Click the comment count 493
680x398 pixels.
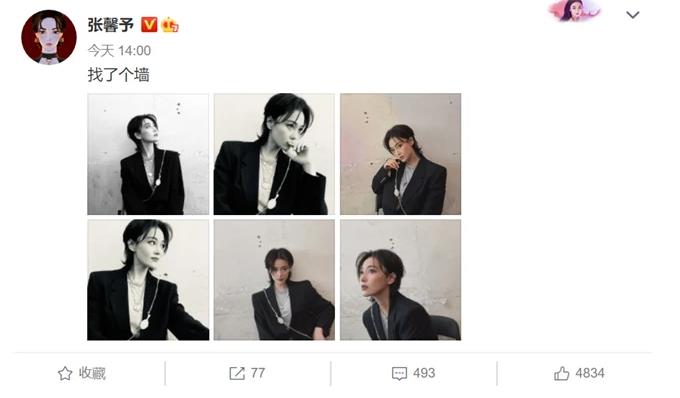[424, 373]
